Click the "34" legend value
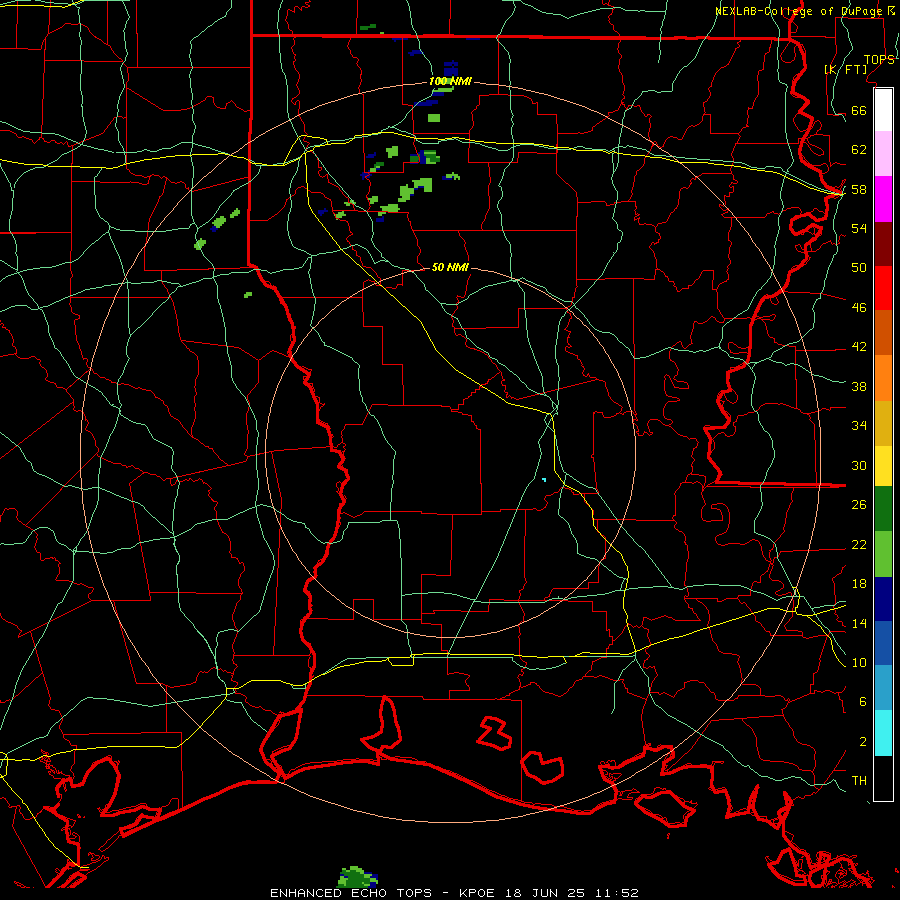Screen dimensions: 900x900 [x=859, y=426]
